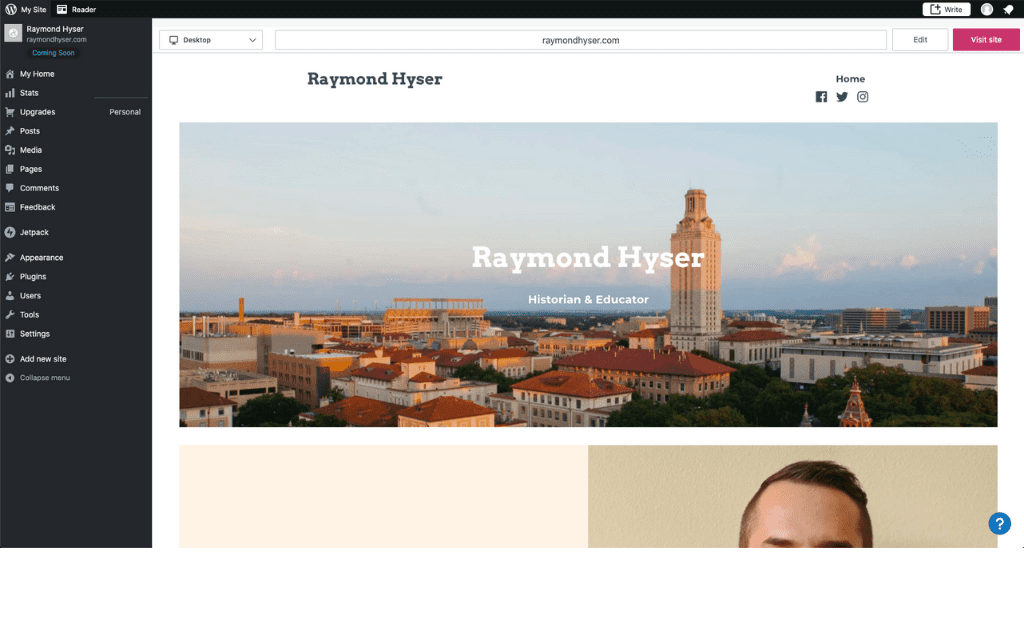Open My Site in top bar
1024x640 pixels.
pos(26,9)
